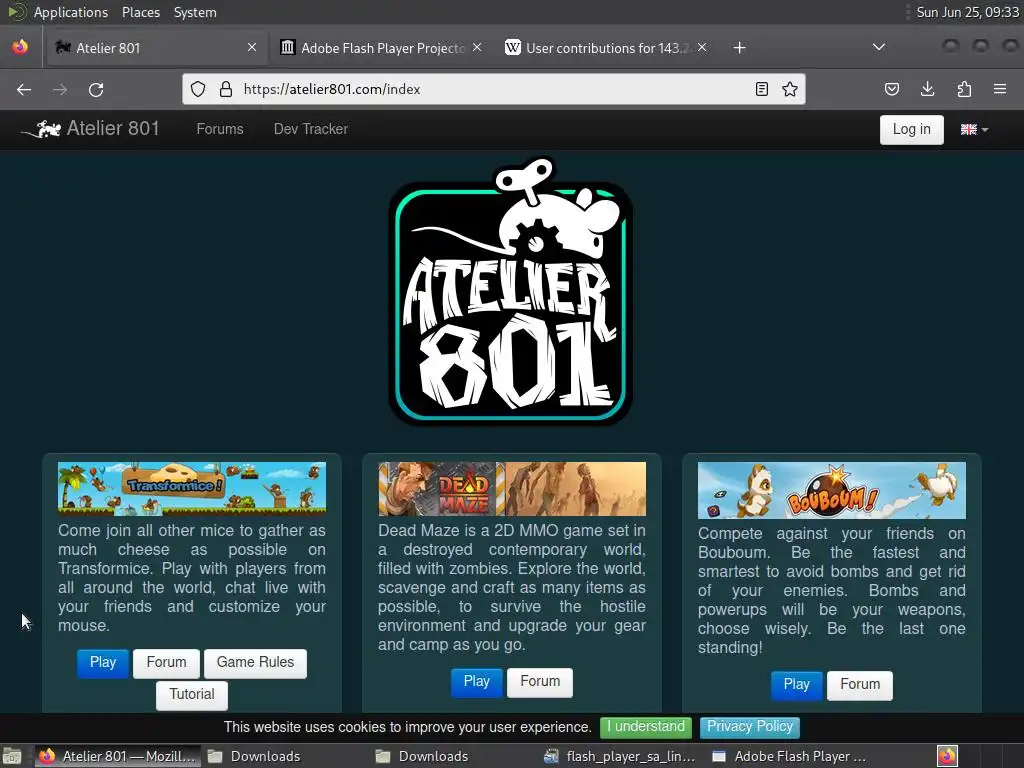Screen dimensions: 1024x768
Task: Click the site padlock icon
Action: [x=226, y=89]
